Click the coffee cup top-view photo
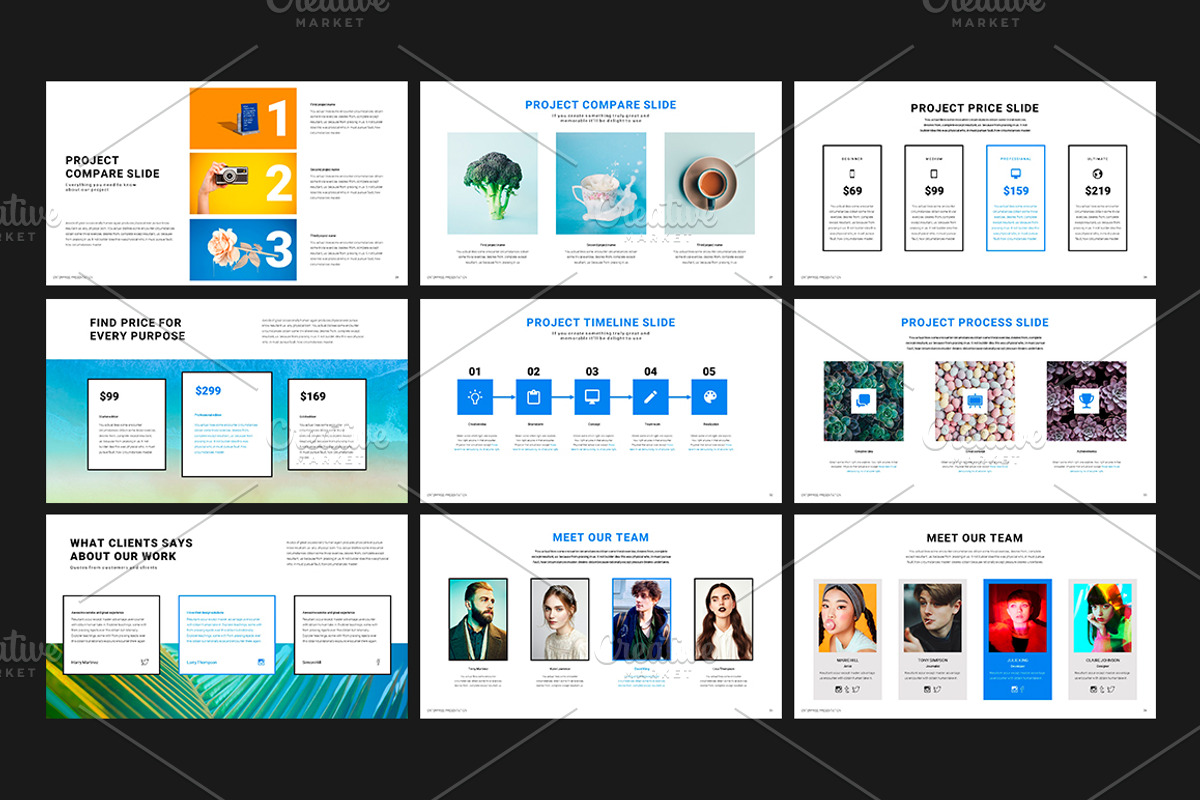Viewport: 1200px width, 800px height. pyautogui.click(x=709, y=184)
